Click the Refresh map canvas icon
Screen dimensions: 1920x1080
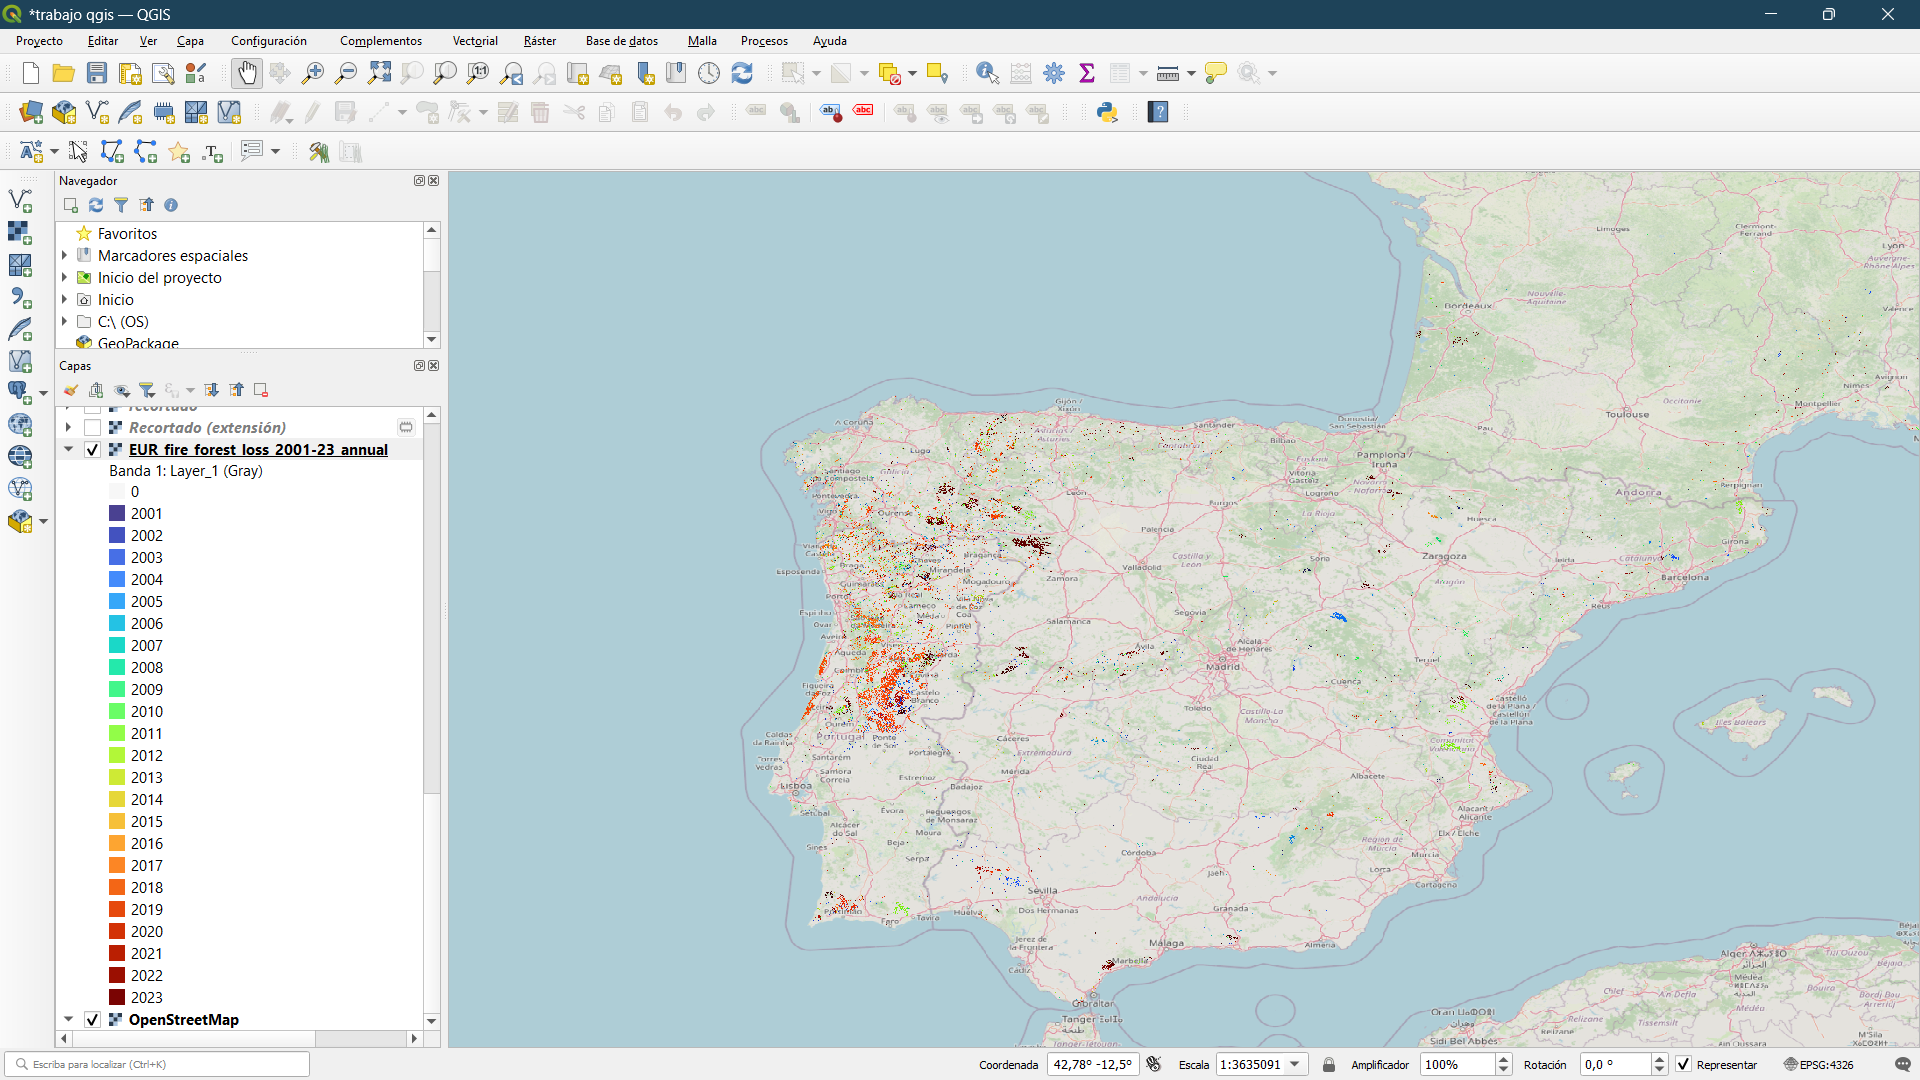coord(742,73)
